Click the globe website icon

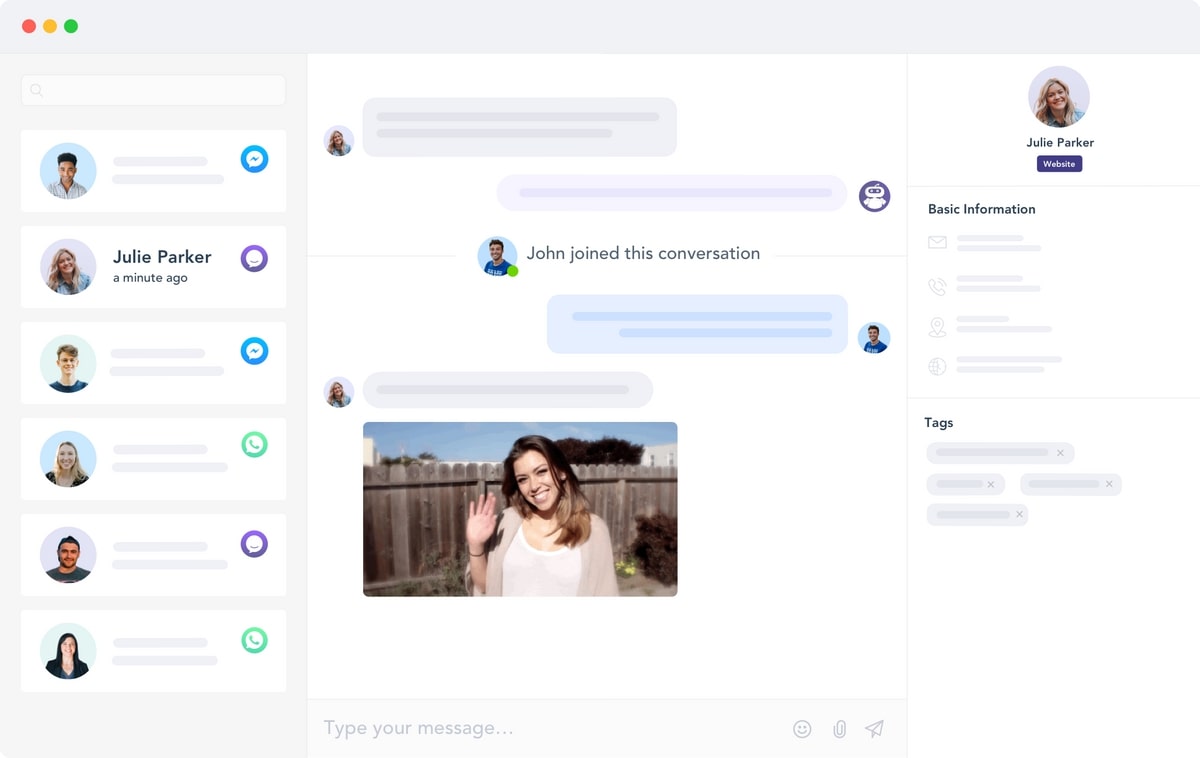tap(937, 367)
